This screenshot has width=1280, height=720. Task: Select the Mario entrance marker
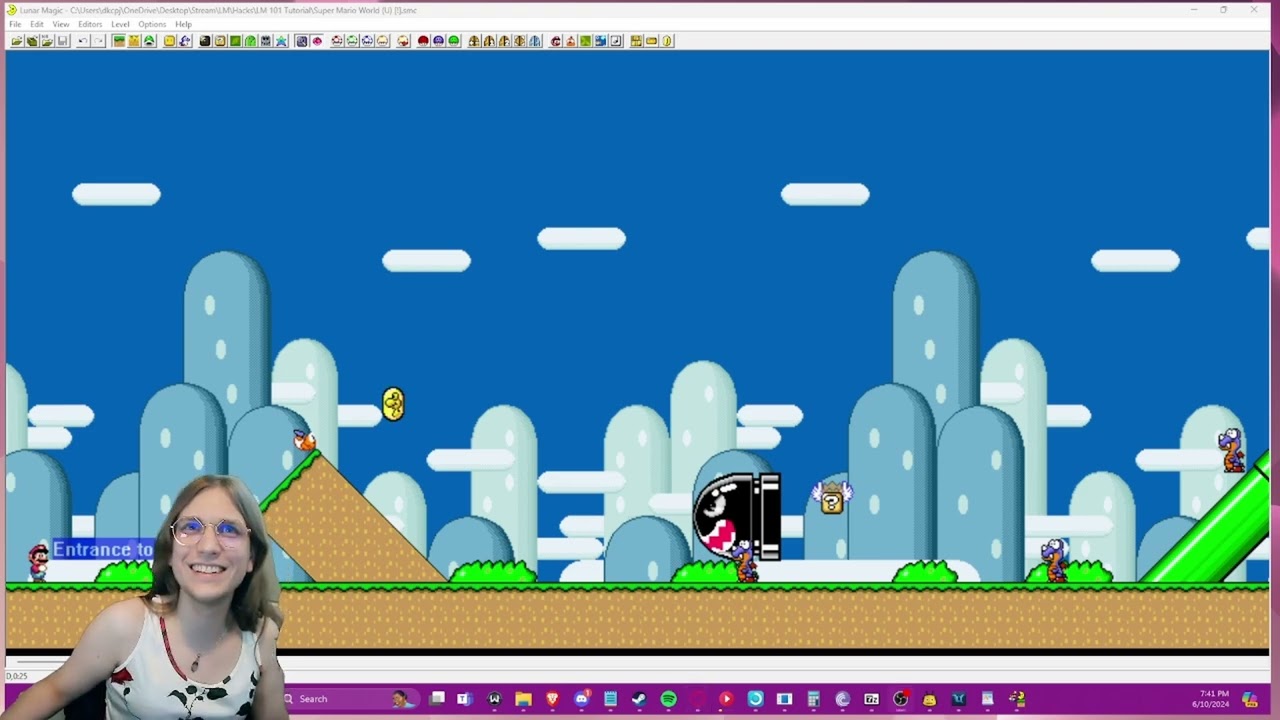[x=38, y=561]
